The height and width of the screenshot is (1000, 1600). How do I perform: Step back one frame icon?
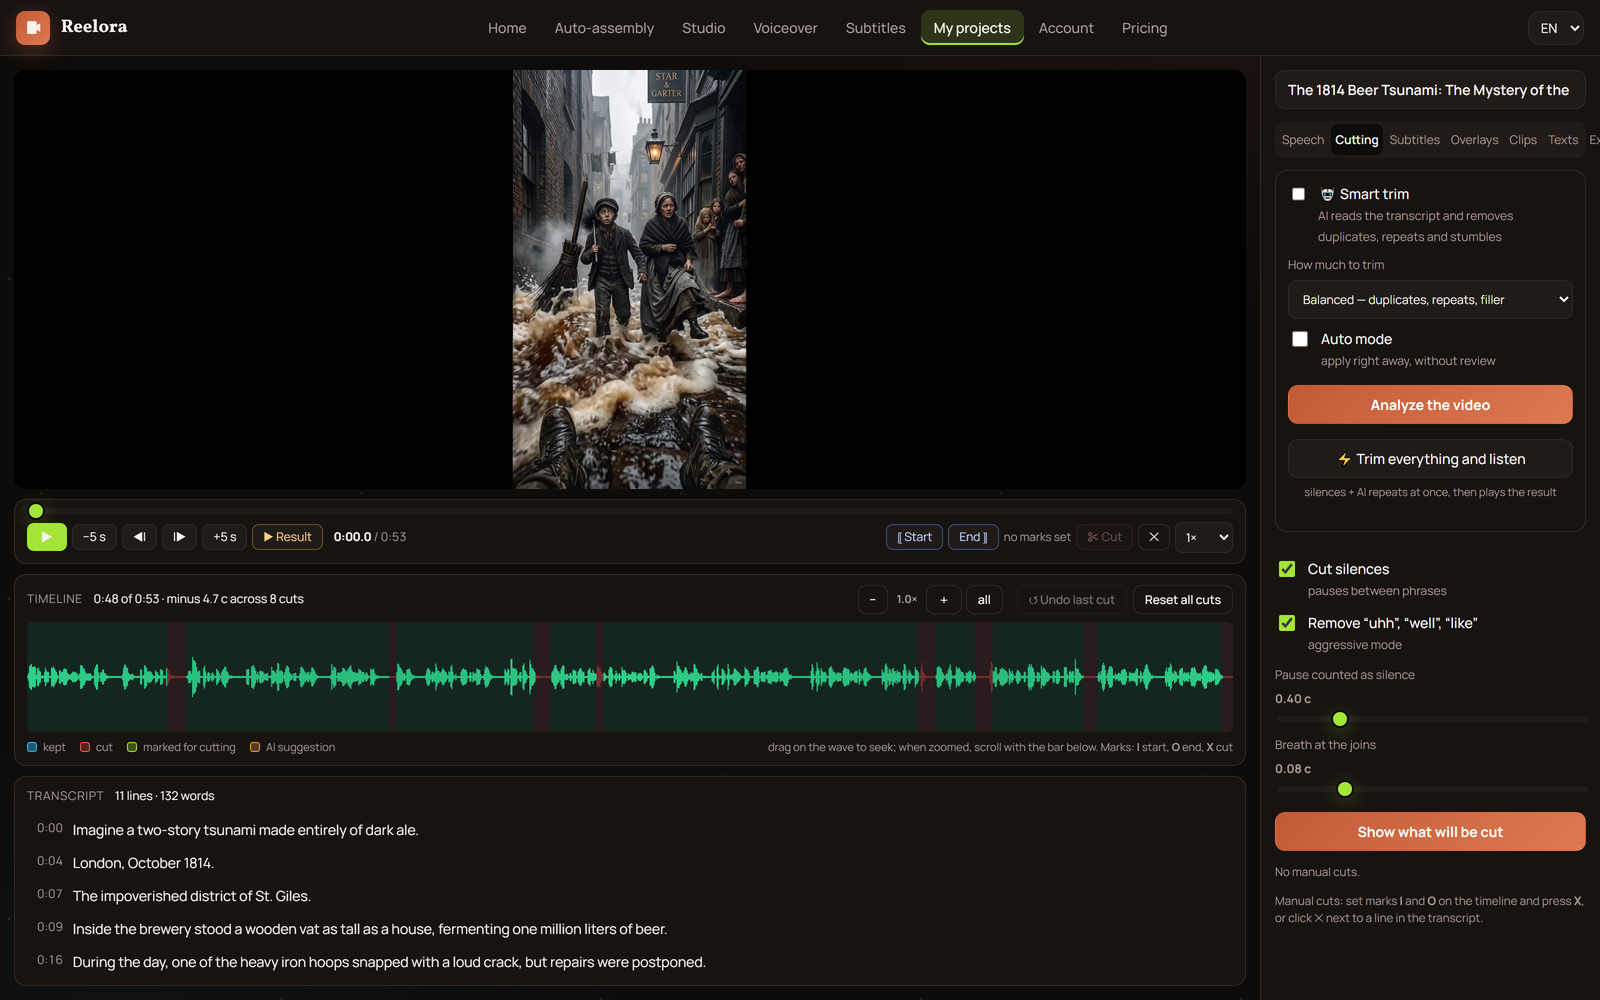click(140, 537)
